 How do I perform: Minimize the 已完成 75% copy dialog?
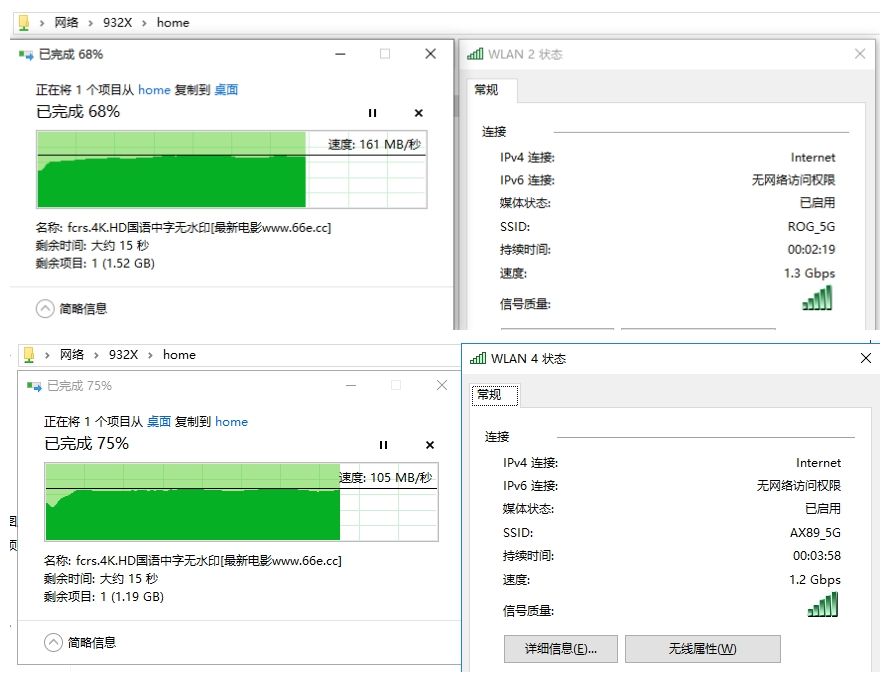(351, 385)
